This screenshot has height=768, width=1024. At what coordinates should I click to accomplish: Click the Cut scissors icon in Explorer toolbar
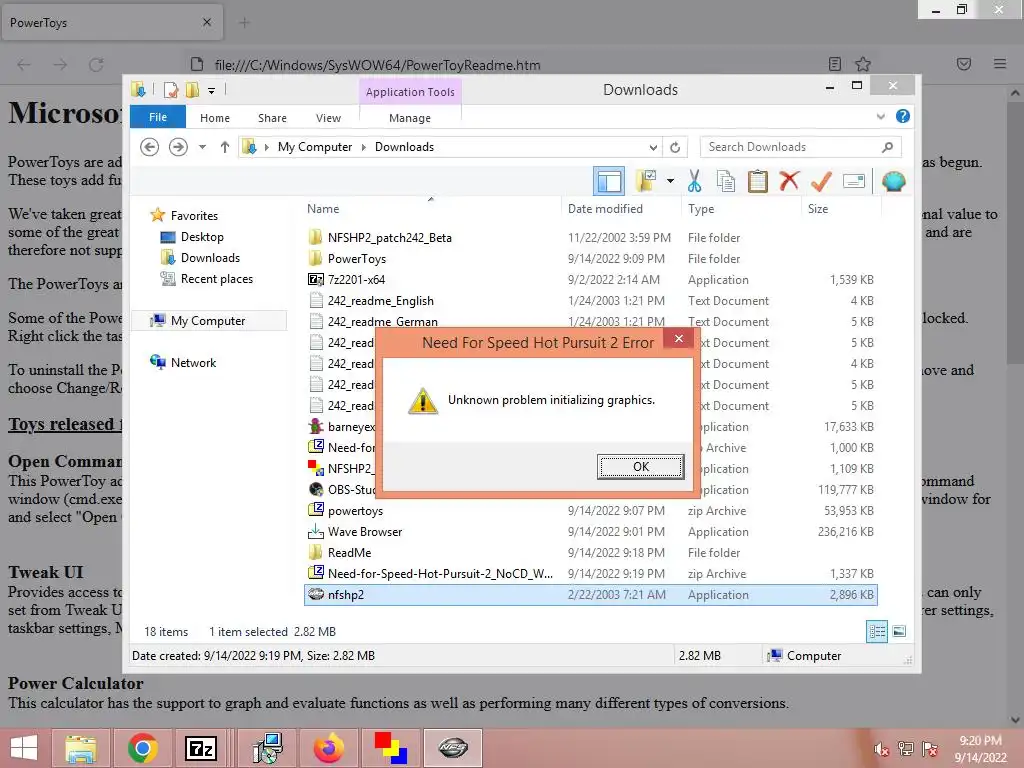click(694, 181)
